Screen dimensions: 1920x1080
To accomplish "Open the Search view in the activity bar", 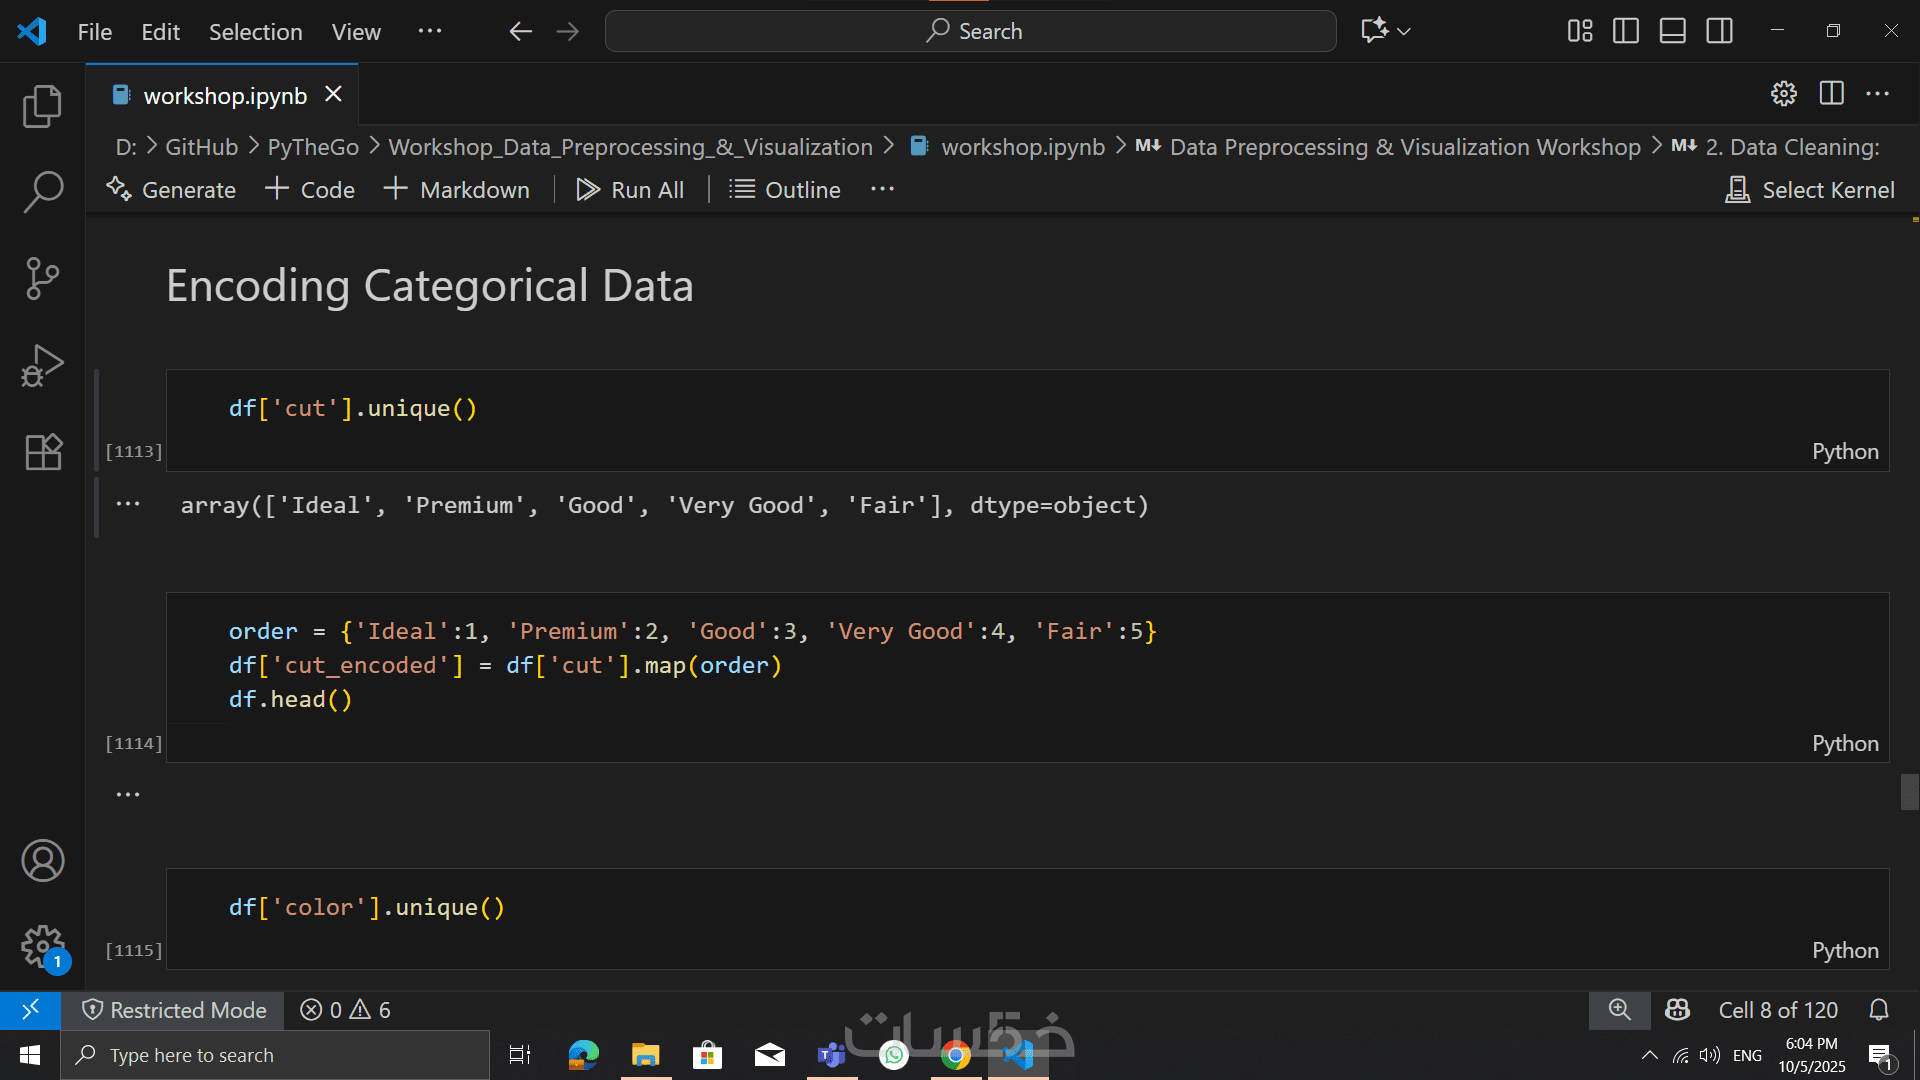I will 42,191.
